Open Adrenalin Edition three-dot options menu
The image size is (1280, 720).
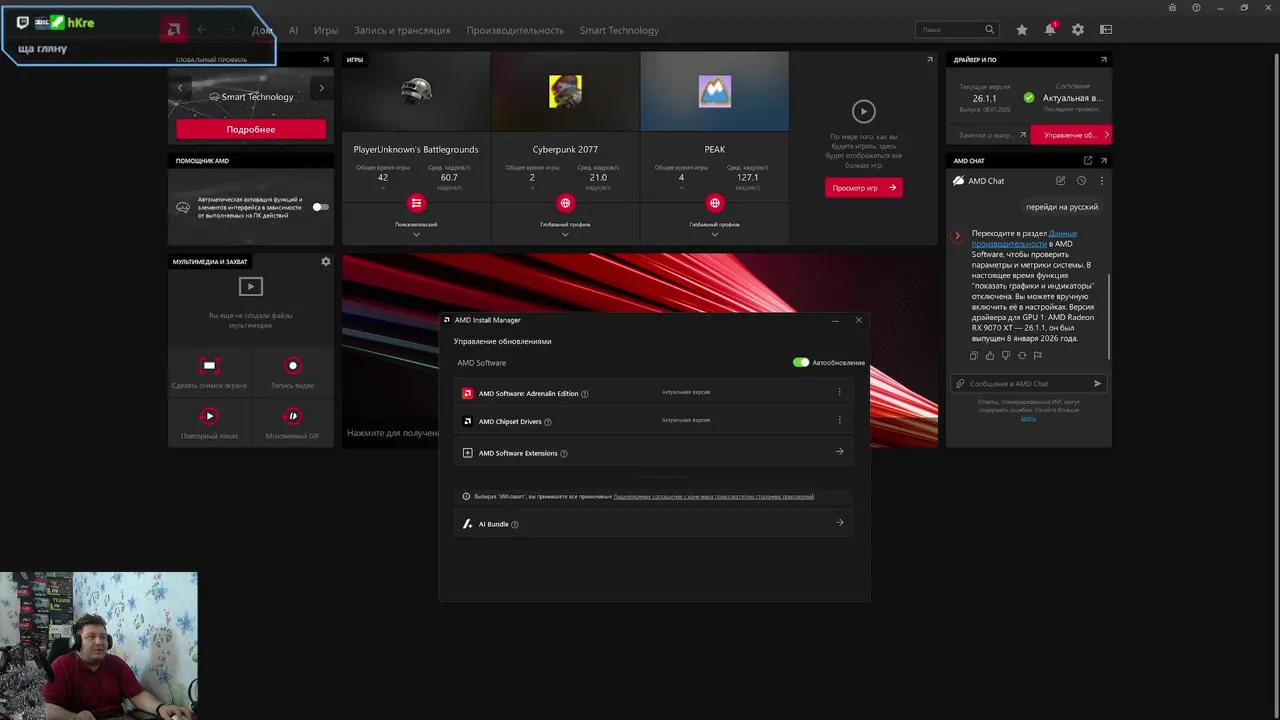[x=839, y=392]
